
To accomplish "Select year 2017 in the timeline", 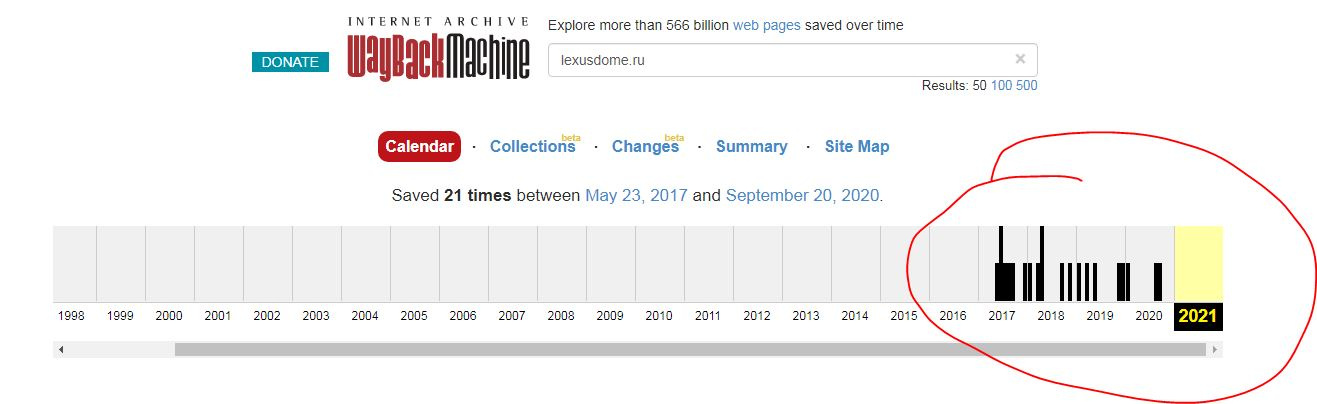I will tap(1002, 316).
